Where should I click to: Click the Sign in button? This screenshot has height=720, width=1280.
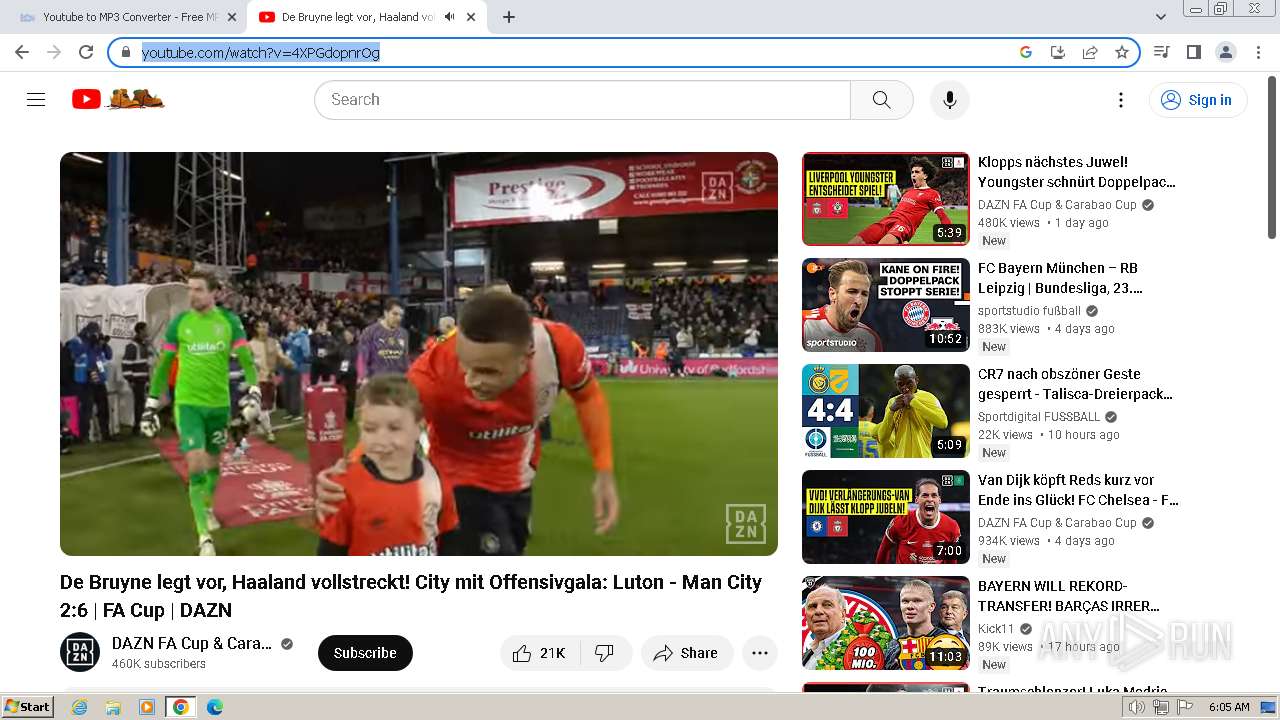point(1198,99)
